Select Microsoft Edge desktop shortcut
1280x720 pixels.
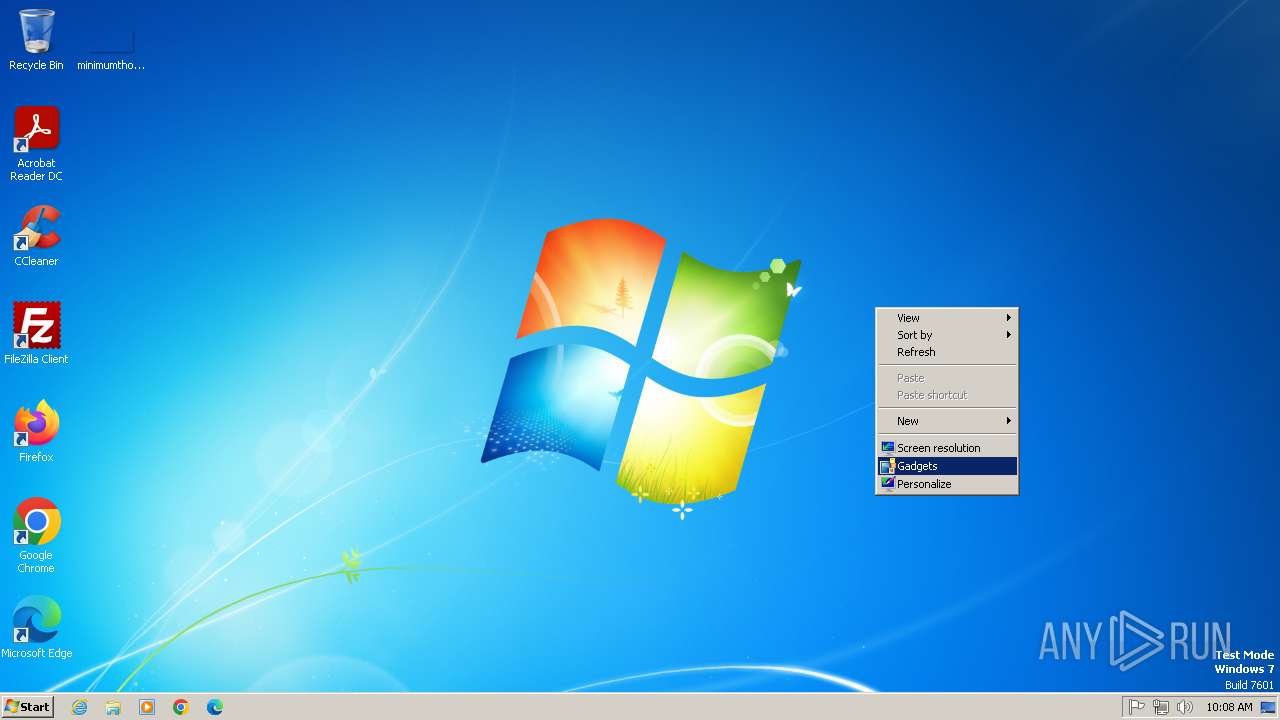pyautogui.click(x=36, y=628)
